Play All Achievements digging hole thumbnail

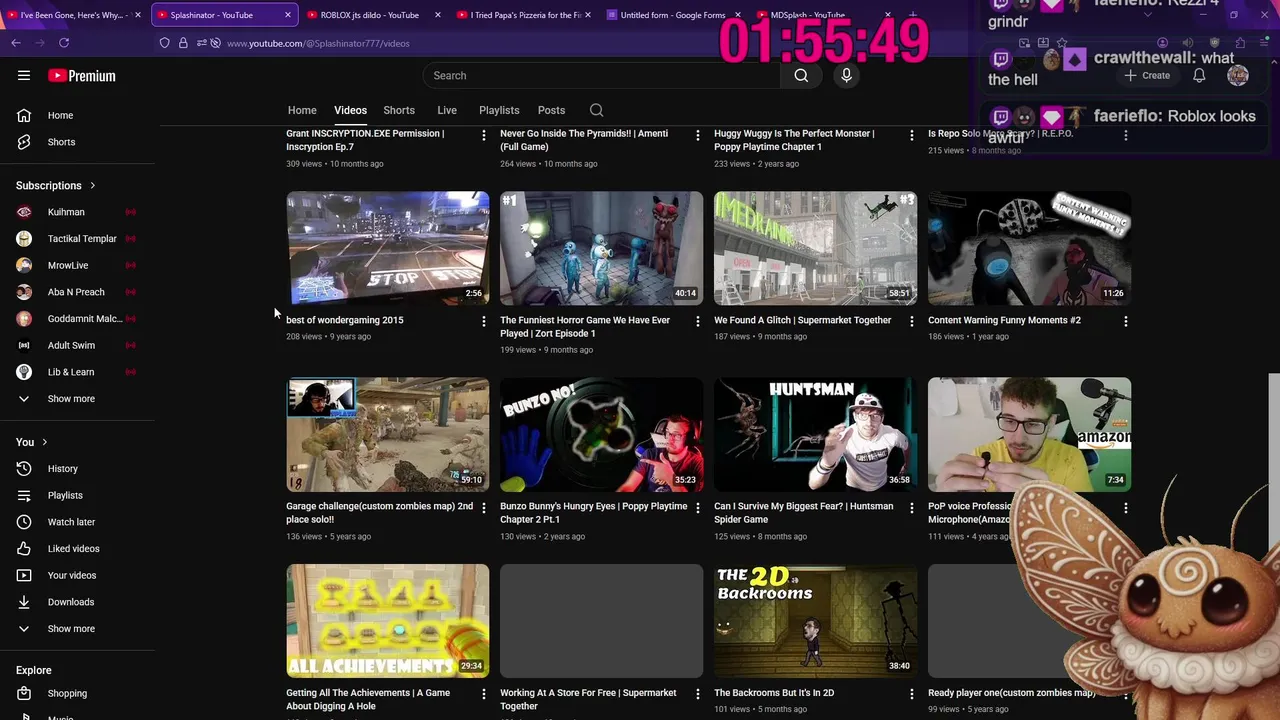point(388,620)
